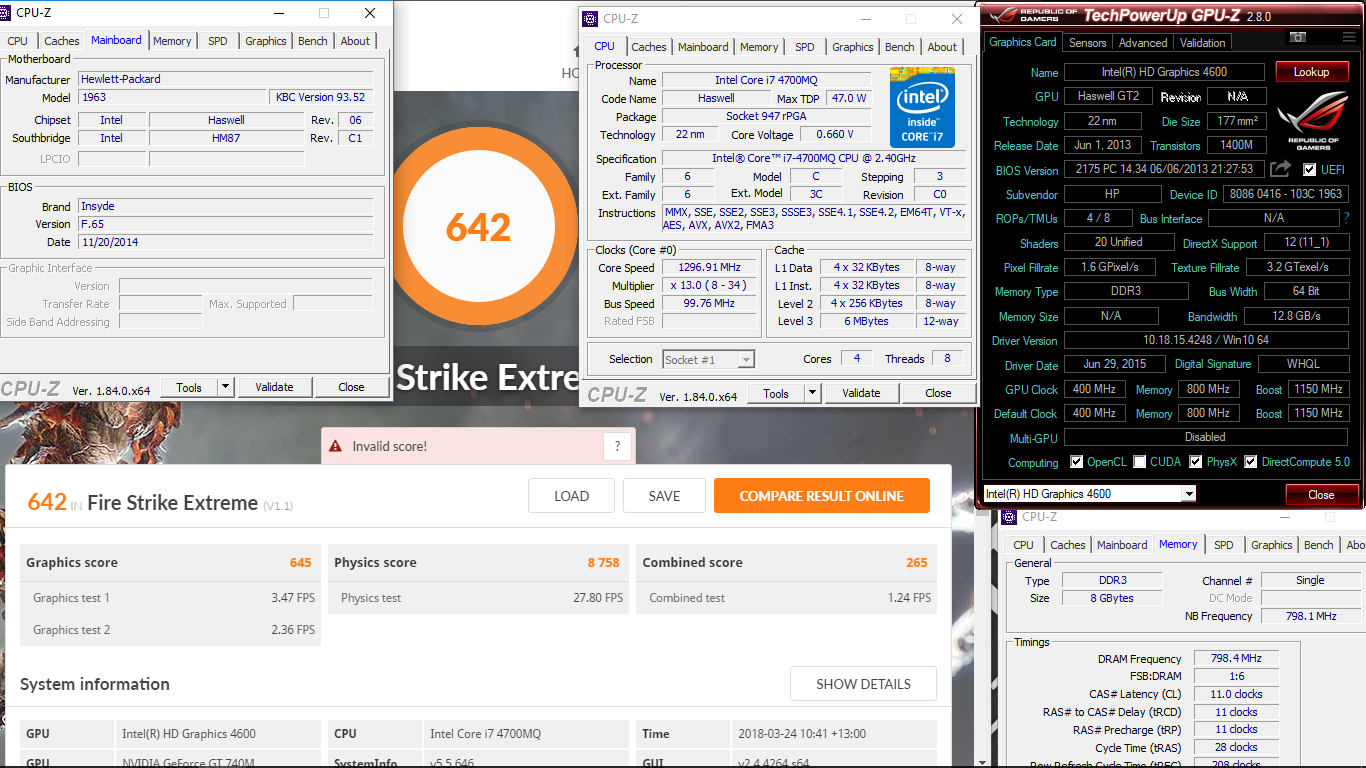Click the Multiplier value x 13.0 ( 8 - 34 )
The height and width of the screenshot is (768, 1366).
[710, 286]
